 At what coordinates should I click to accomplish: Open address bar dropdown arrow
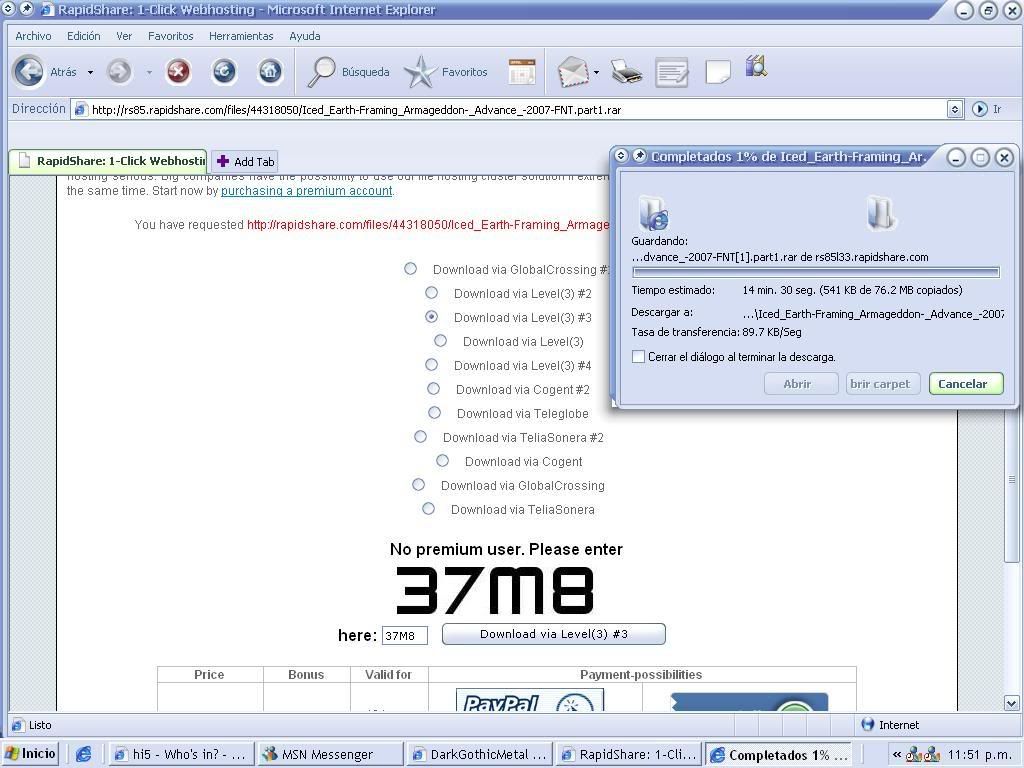point(955,109)
